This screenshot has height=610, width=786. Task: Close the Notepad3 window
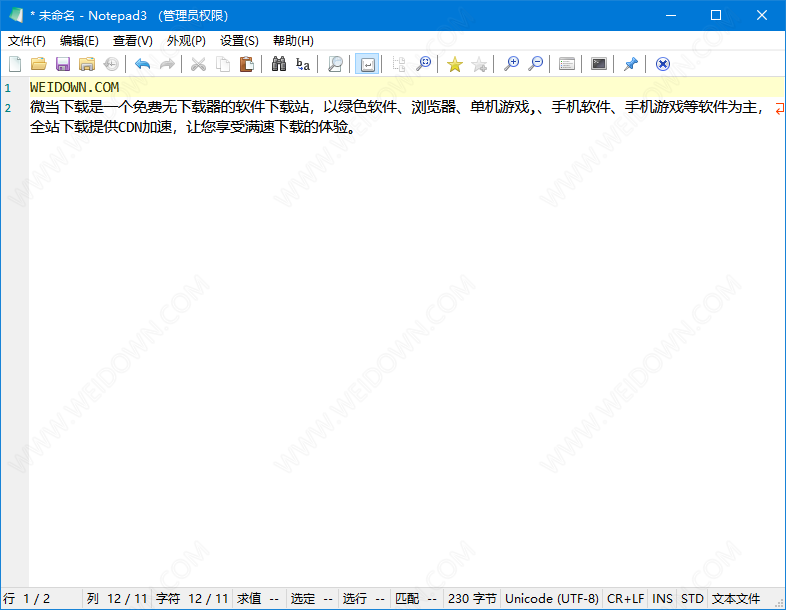(x=762, y=15)
